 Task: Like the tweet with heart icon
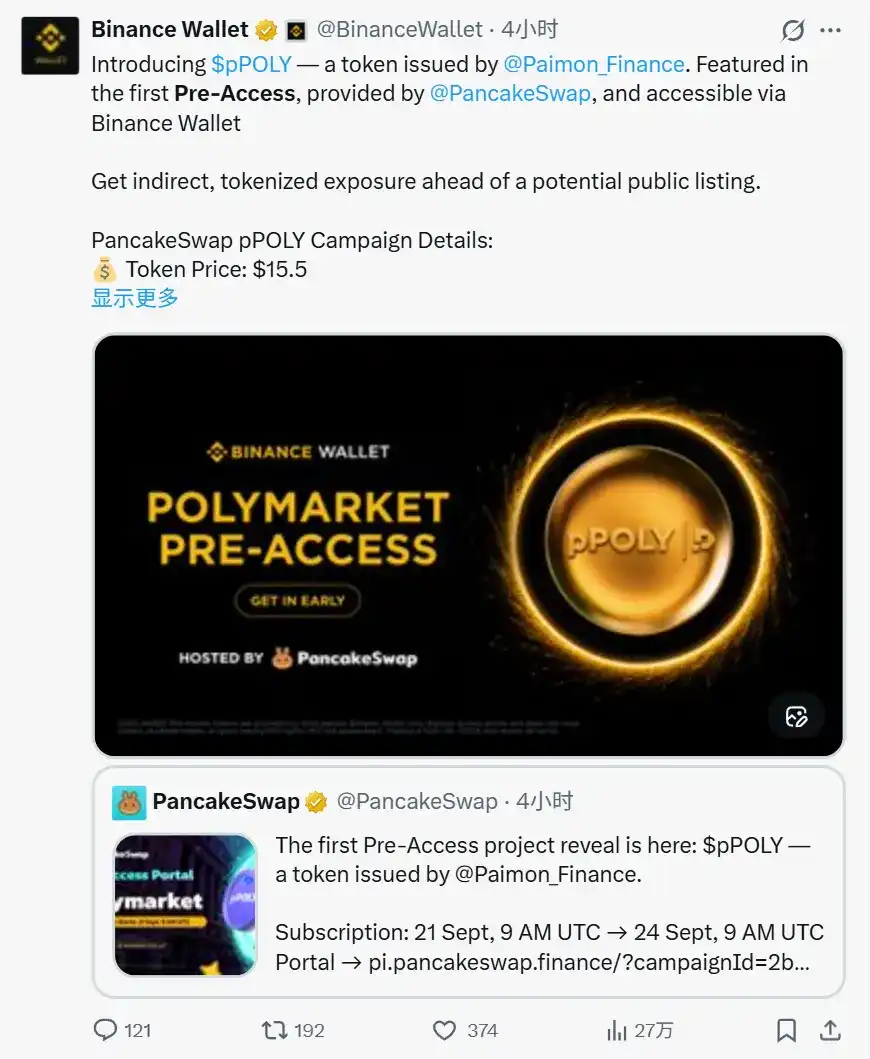[444, 1031]
